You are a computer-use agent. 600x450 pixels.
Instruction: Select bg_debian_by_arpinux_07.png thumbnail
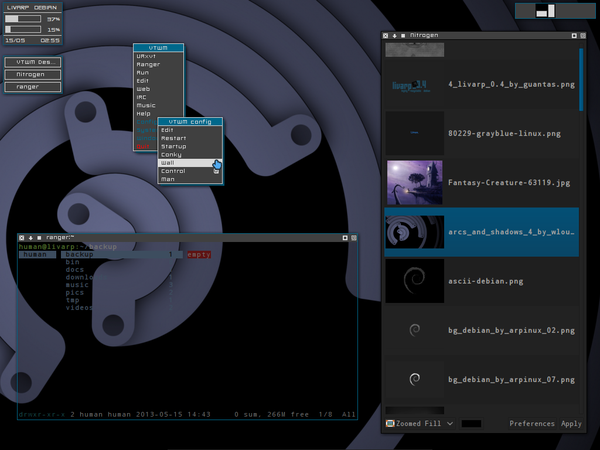(415, 379)
